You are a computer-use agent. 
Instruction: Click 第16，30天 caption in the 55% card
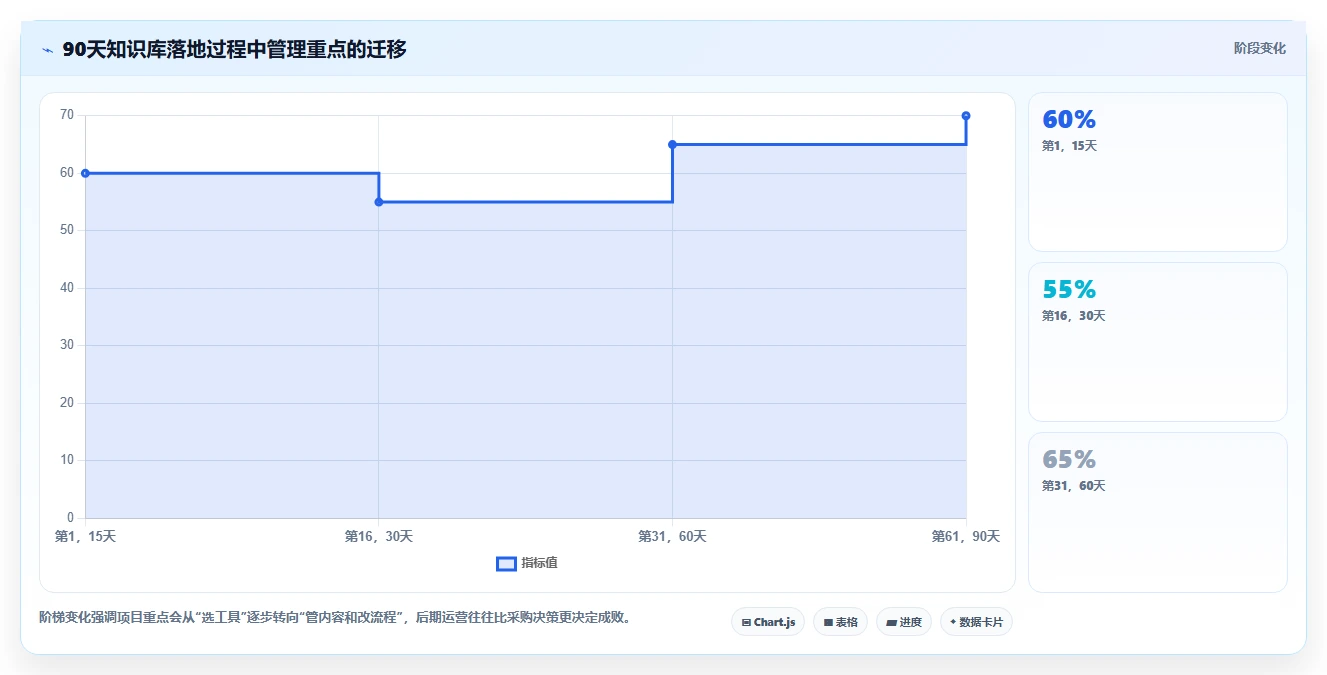(x=1073, y=316)
